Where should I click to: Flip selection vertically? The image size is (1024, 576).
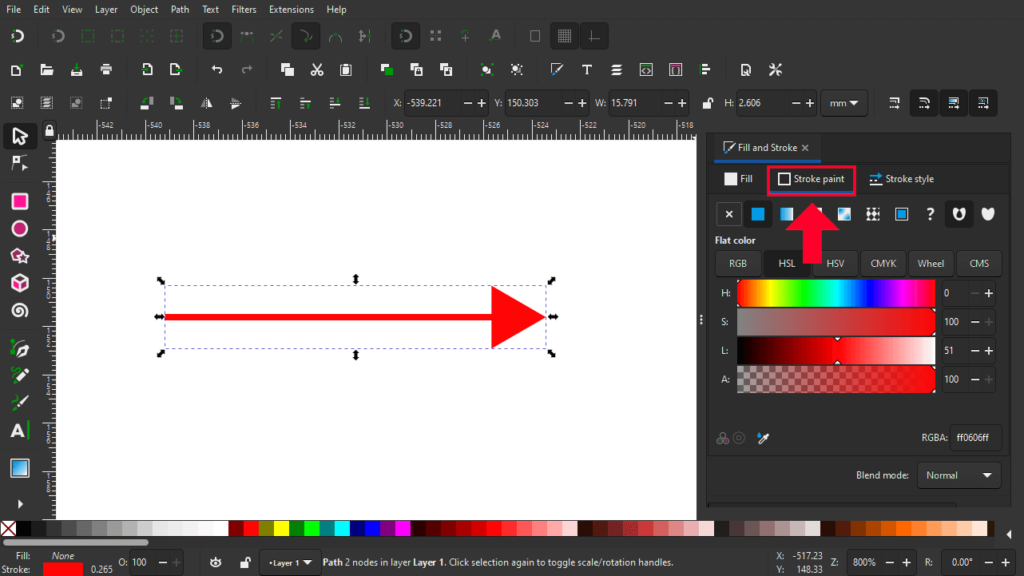236,103
